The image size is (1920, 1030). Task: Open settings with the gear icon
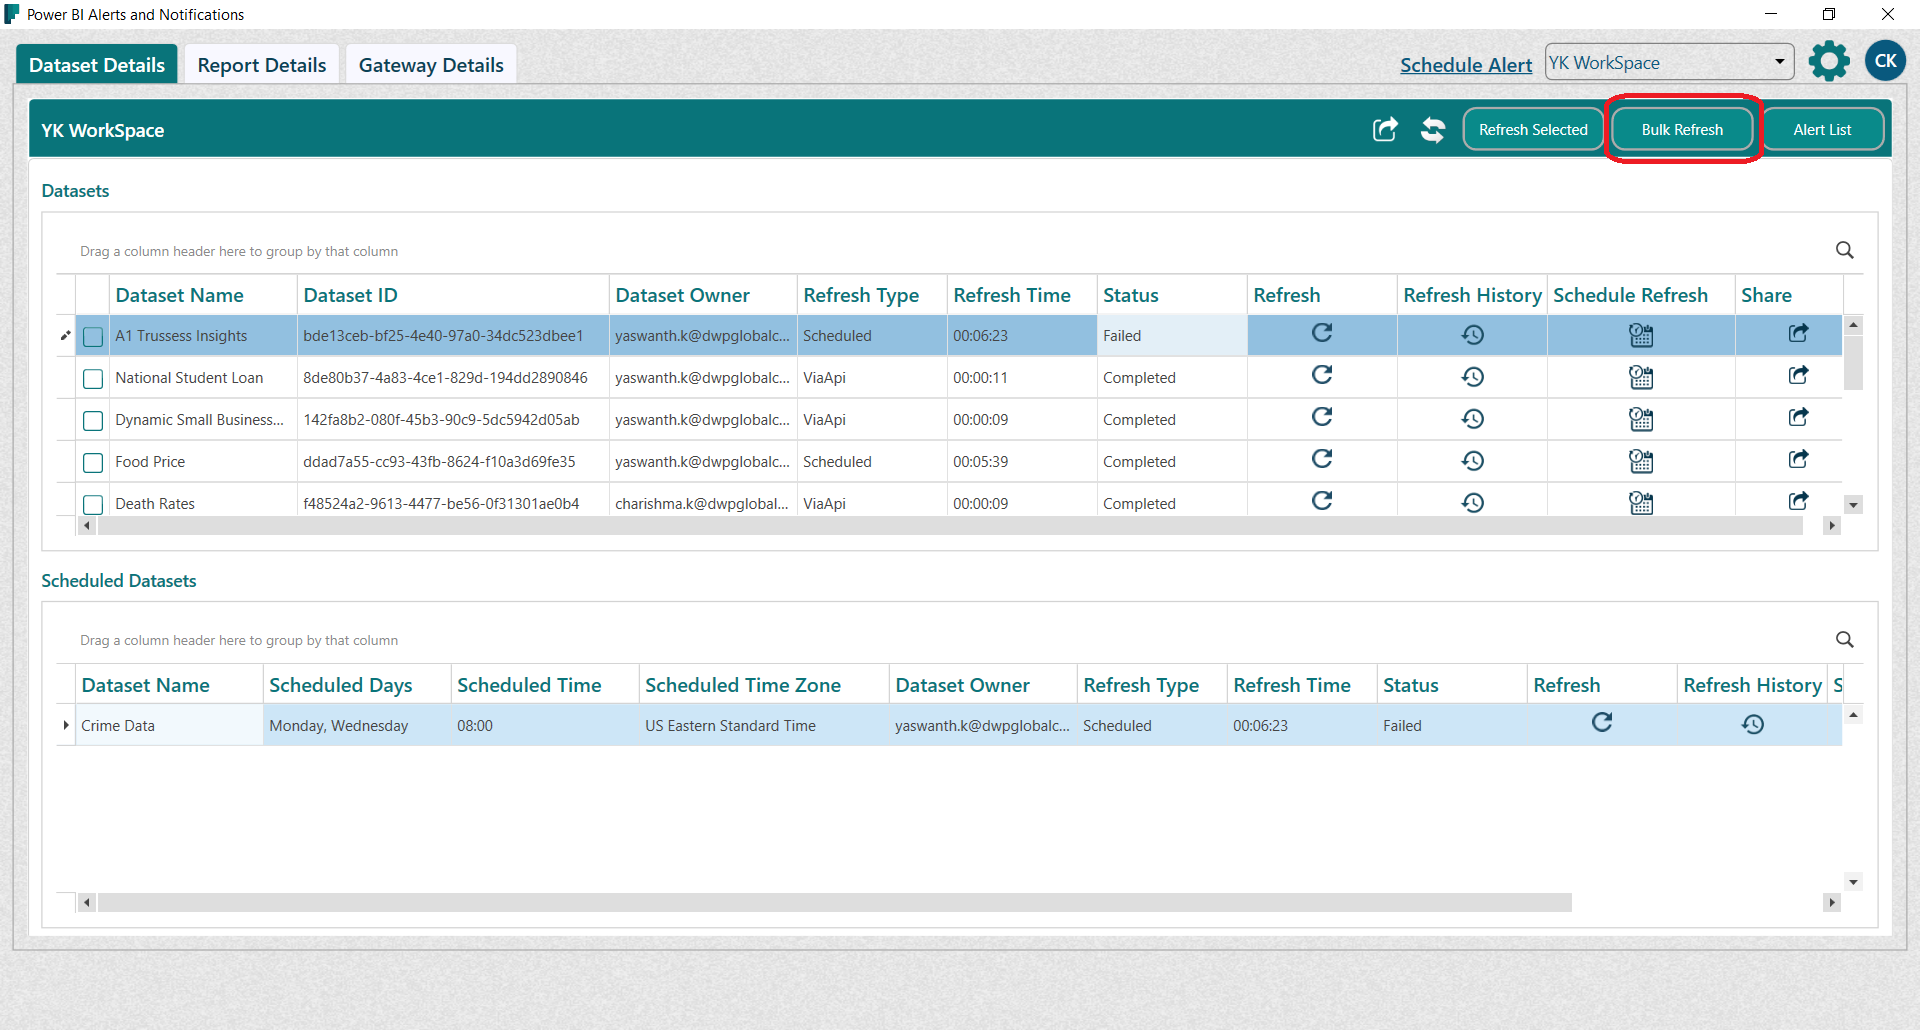[1829, 61]
